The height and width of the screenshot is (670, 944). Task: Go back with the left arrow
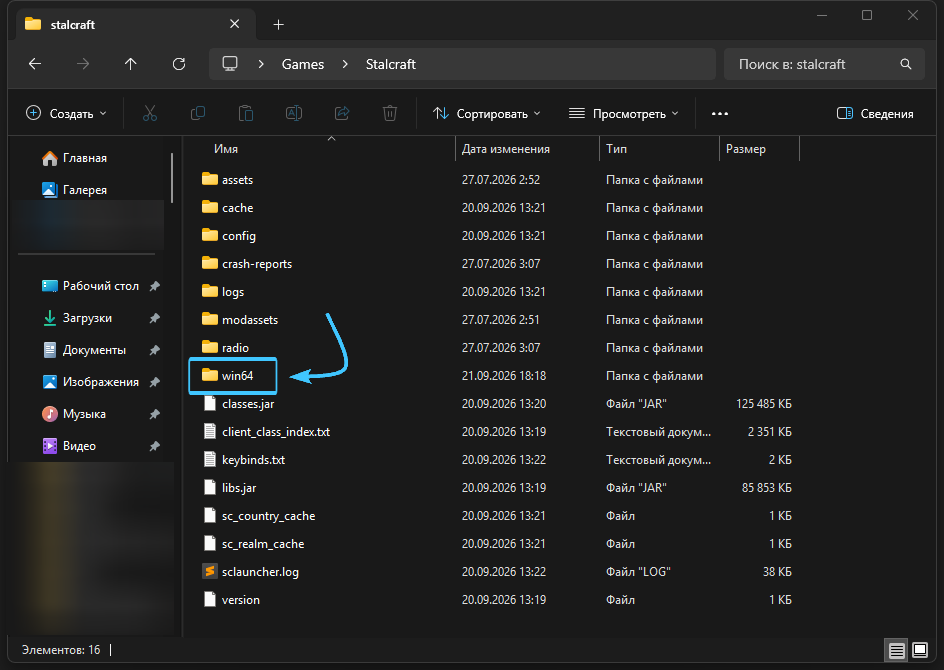pos(35,64)
